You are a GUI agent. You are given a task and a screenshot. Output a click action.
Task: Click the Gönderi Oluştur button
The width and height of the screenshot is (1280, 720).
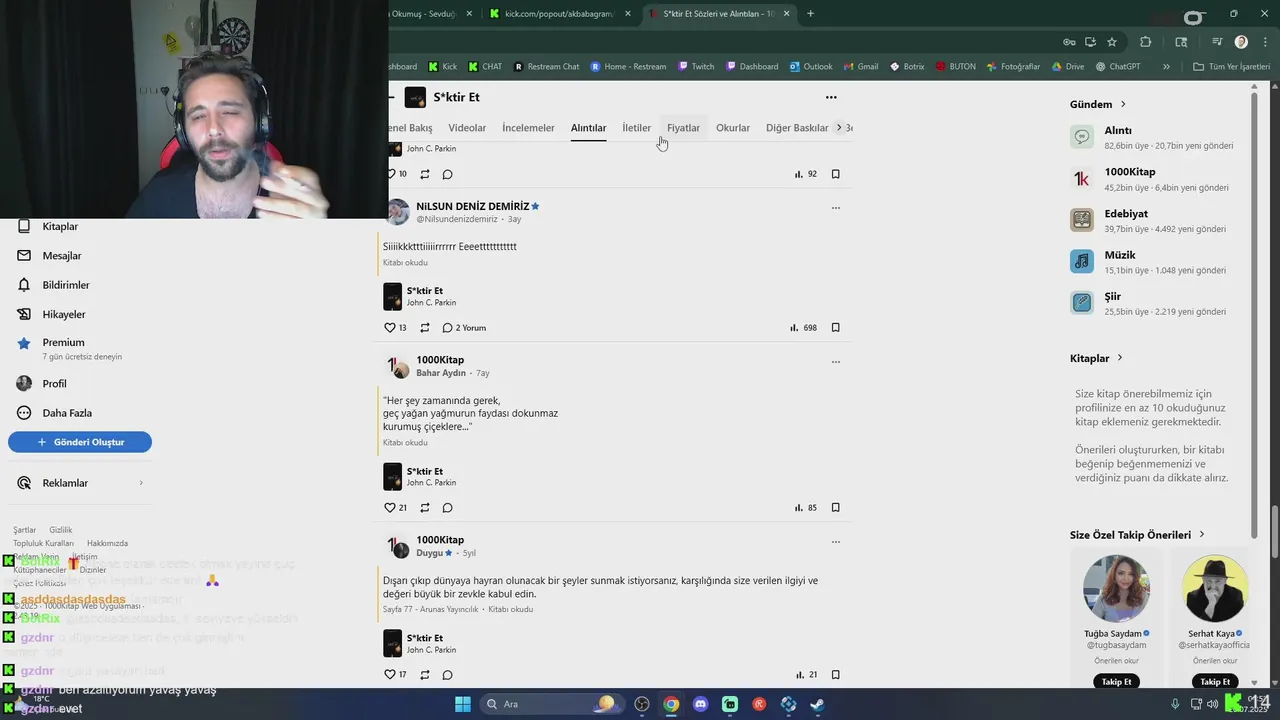tap(80, 442)
